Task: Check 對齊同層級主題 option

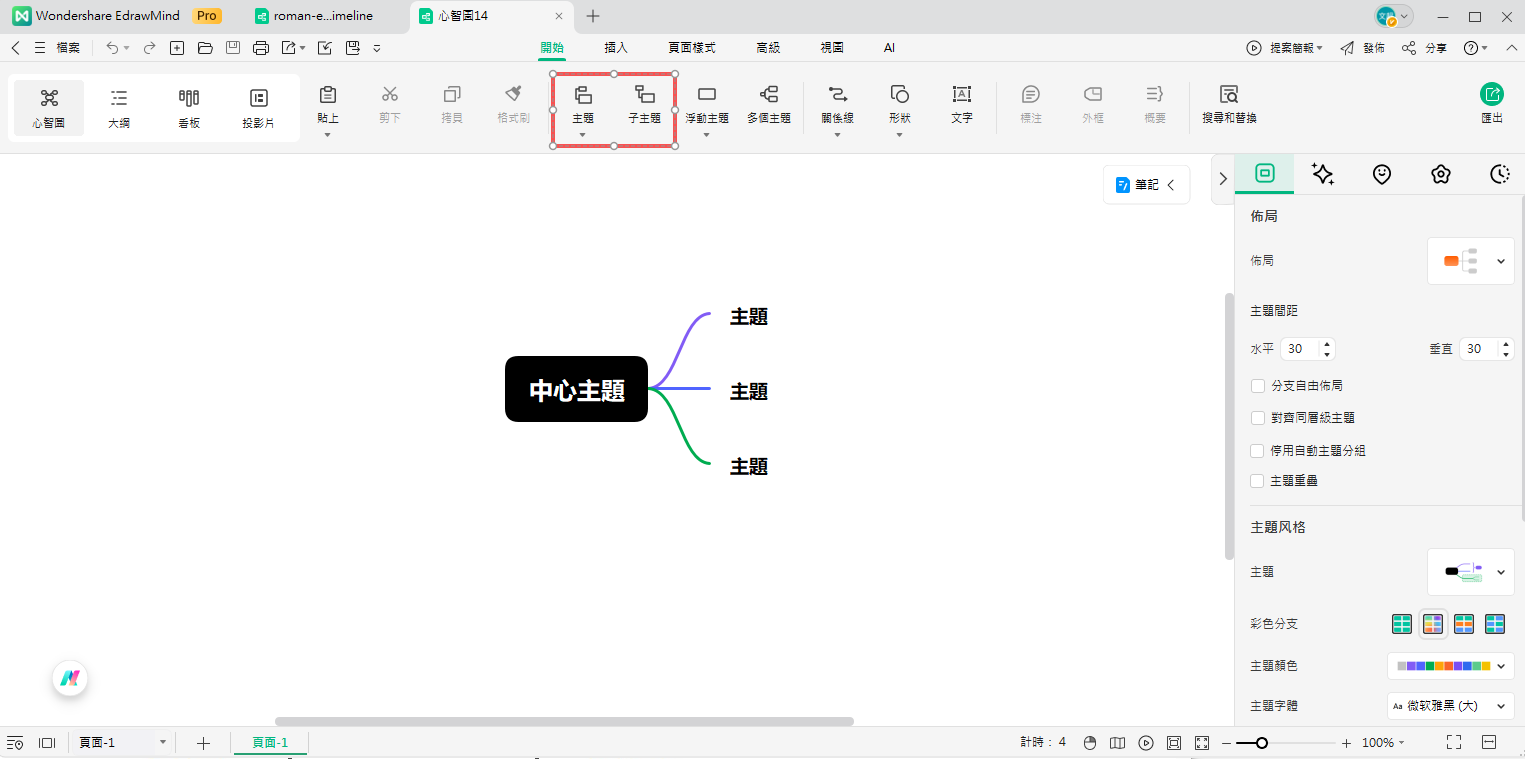Action: (1257, 417)
